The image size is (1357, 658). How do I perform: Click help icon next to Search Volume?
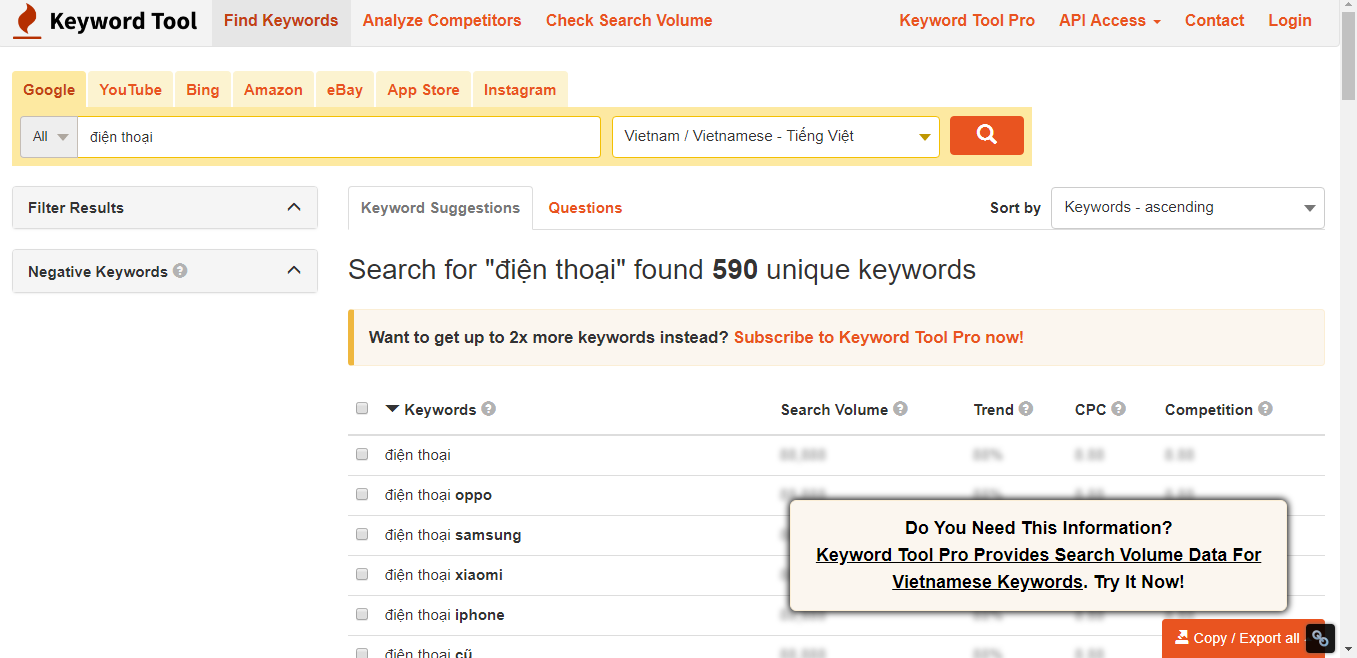(x=900, y=409)
